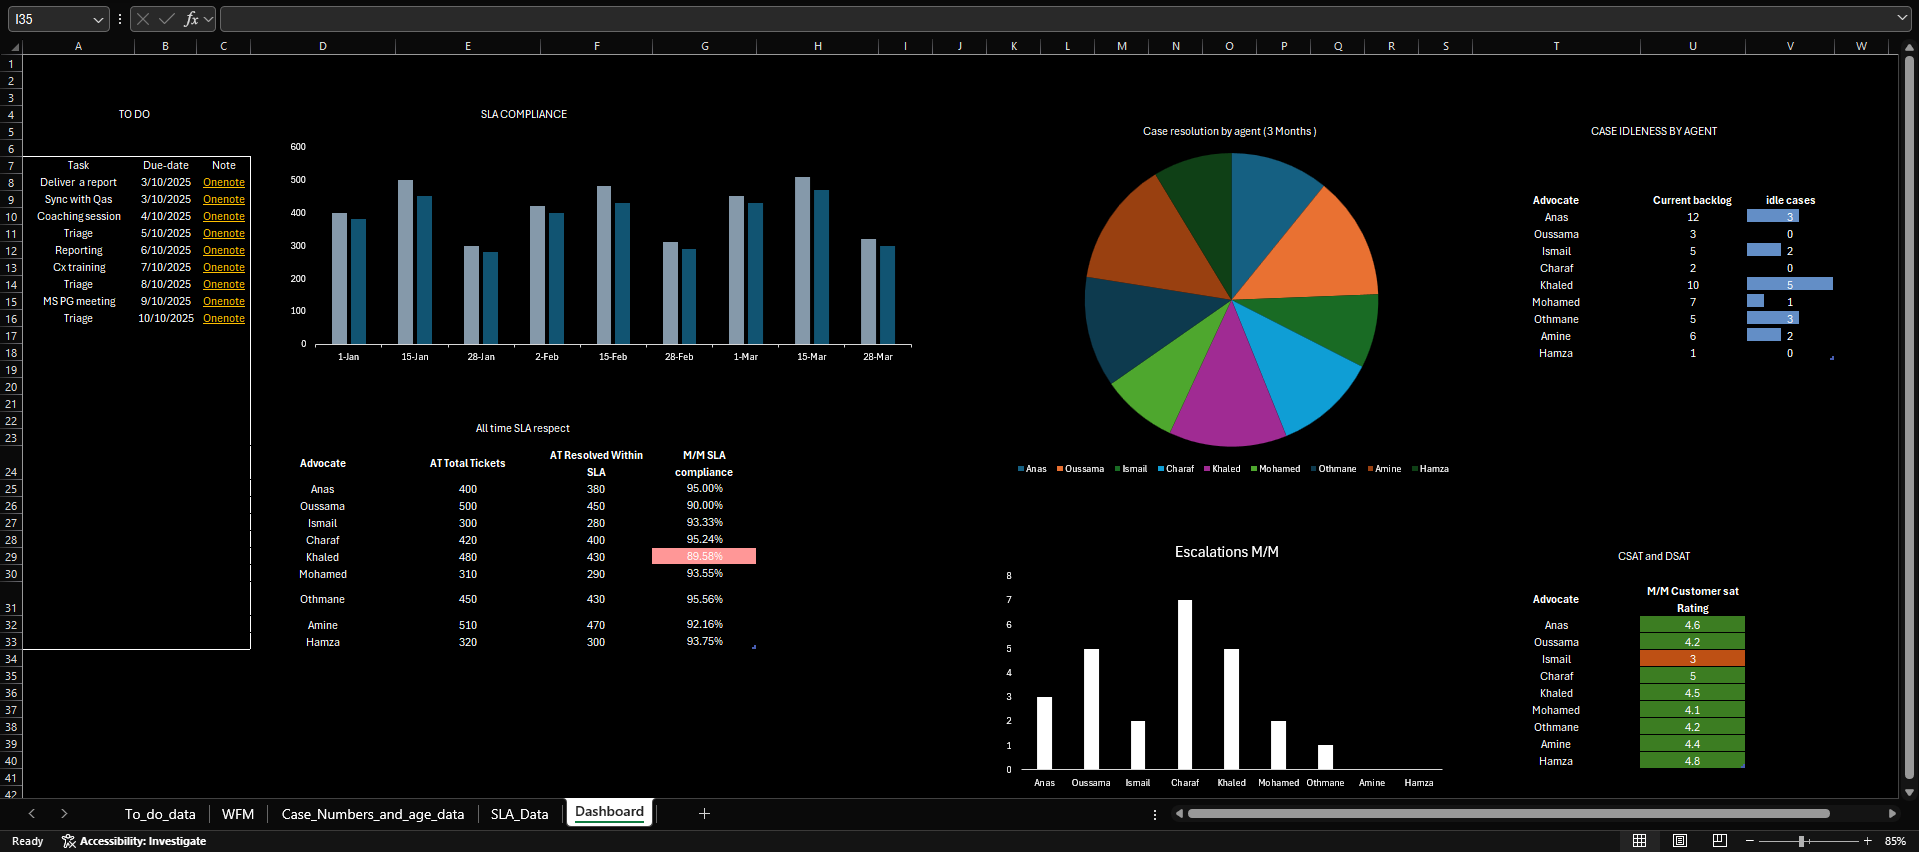Screen dimensions: 1919x852
Task: Open Accessibility: Investigate in the status bar
Action: tap(134, 841)
